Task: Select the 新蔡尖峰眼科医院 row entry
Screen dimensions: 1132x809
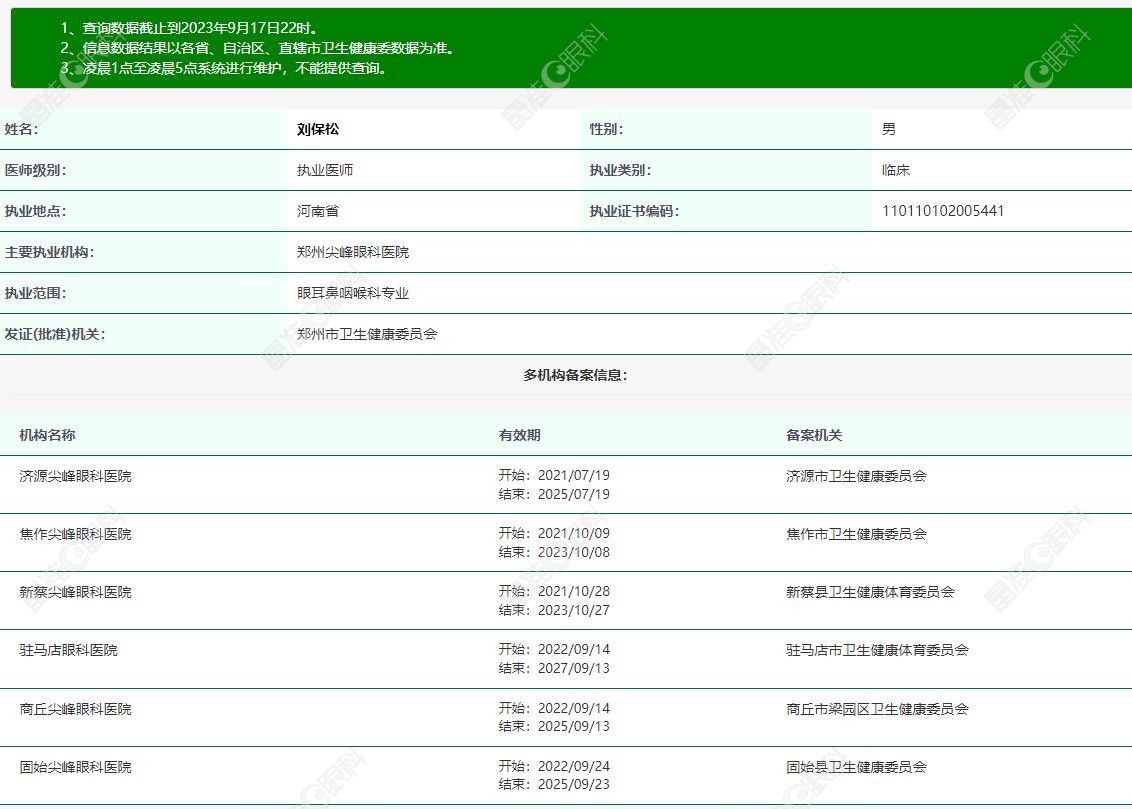Action: click(x=75, y=592)
